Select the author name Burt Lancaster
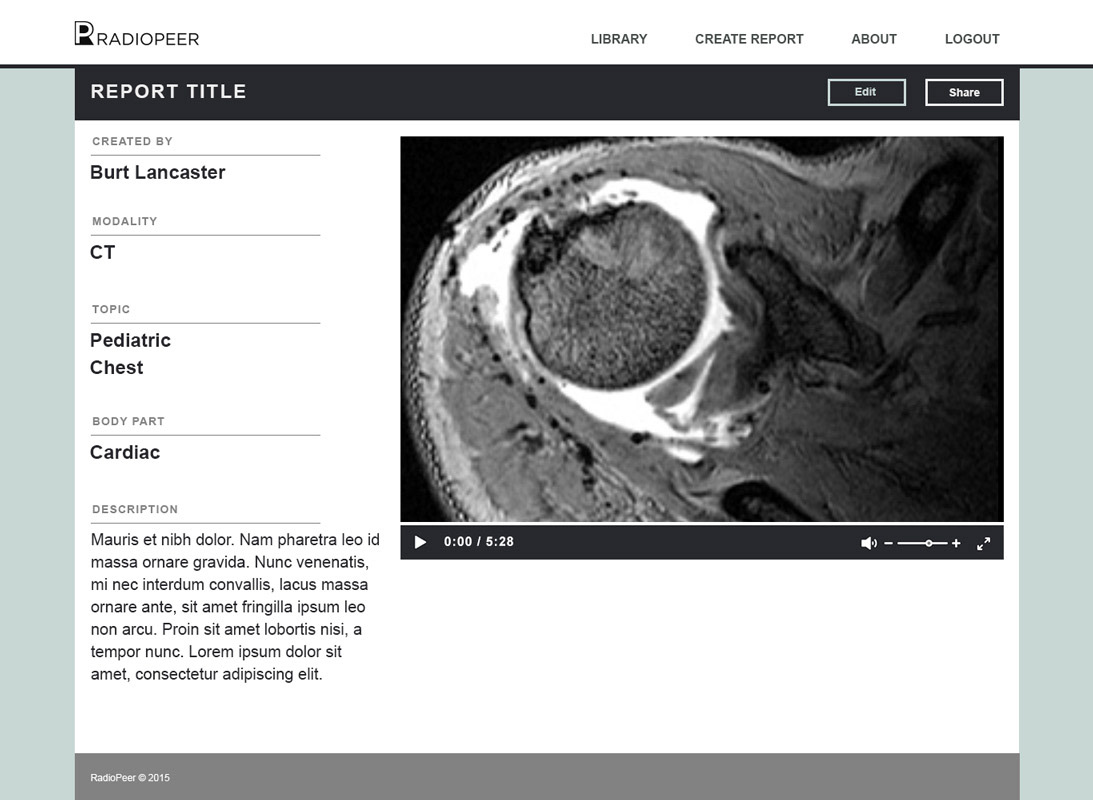Screen dimensions: 1093x800 pyautogui.click(x=158, y=172)
